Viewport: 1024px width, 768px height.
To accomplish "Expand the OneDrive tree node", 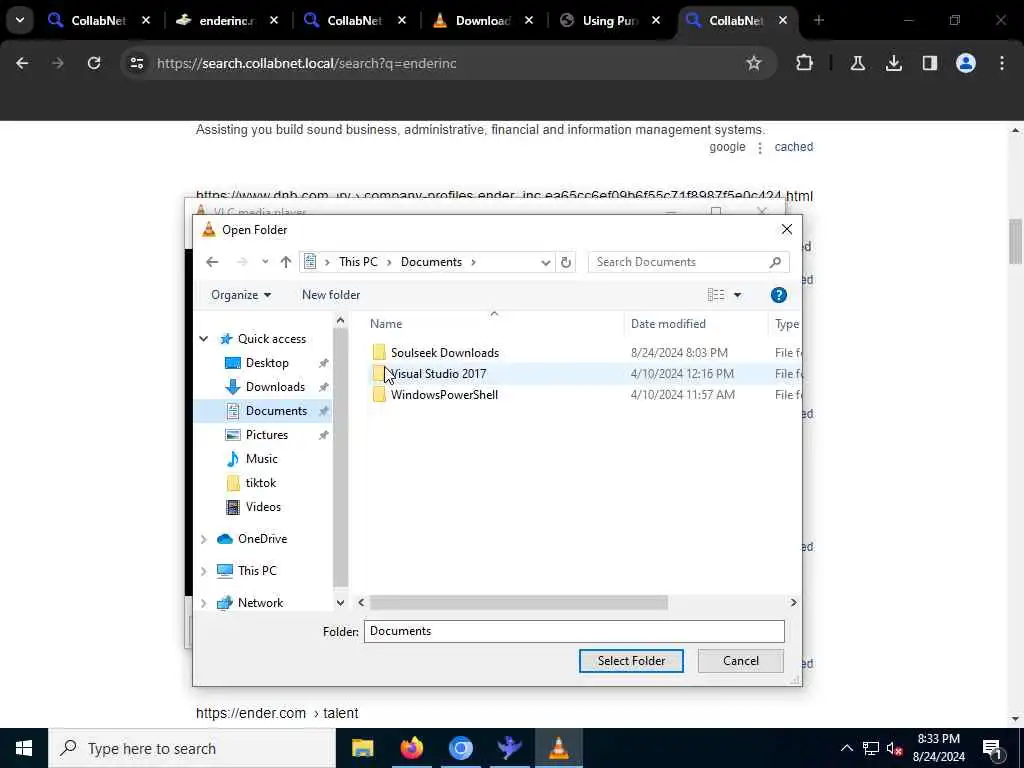I will click(204, 539).
